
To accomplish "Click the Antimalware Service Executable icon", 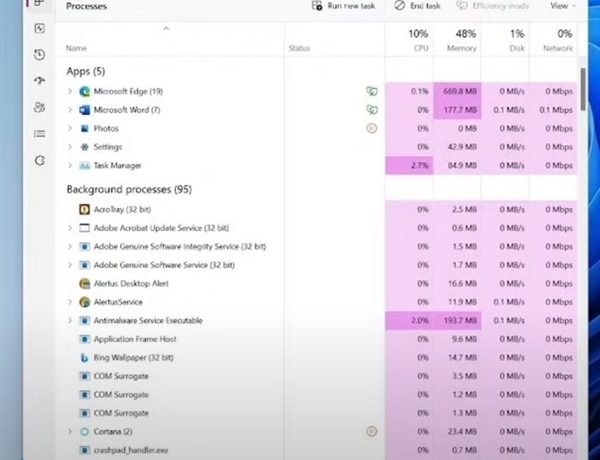I will [84, 321].
